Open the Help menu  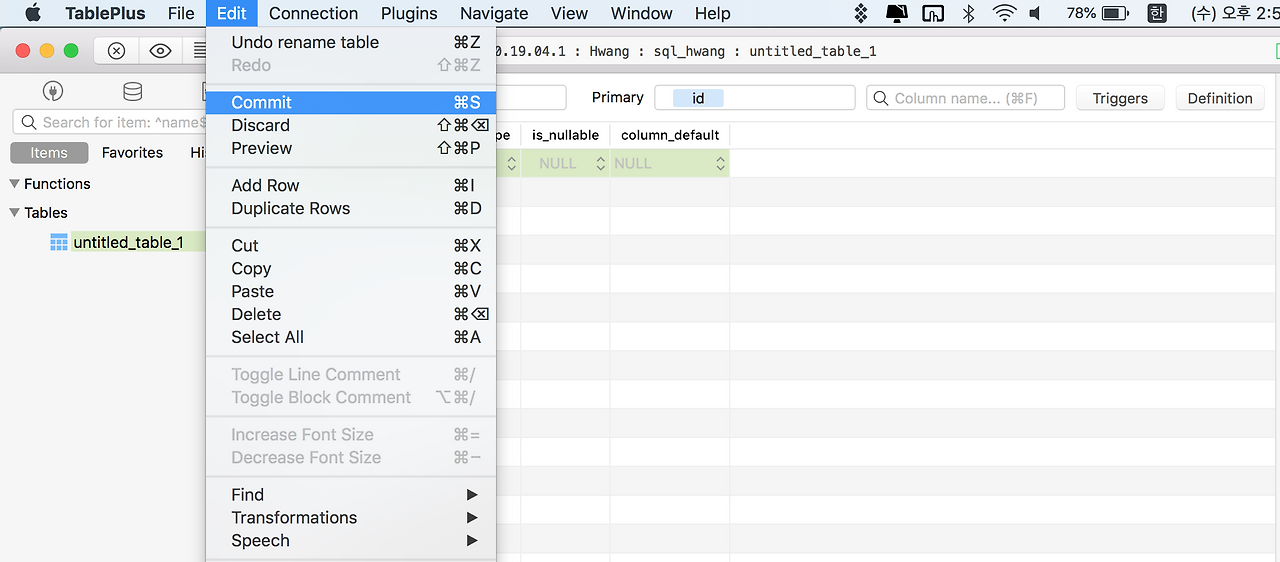[713, 13]
